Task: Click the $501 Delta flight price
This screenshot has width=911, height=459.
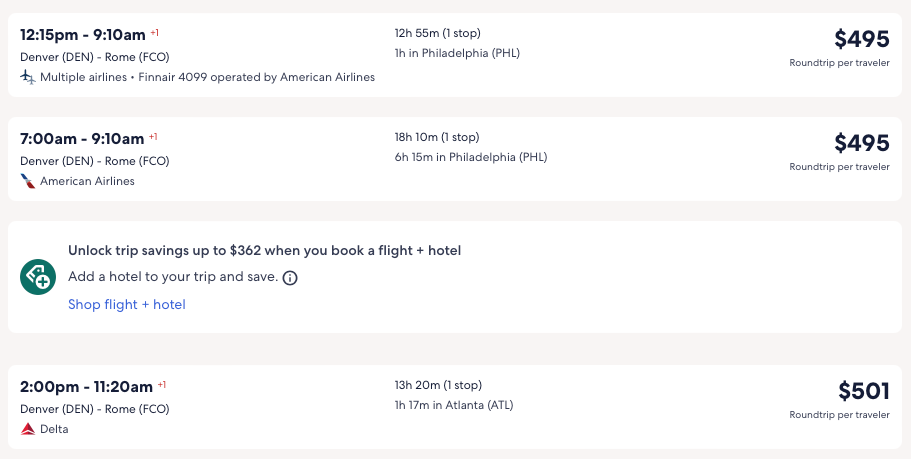Action: (863, 391)
